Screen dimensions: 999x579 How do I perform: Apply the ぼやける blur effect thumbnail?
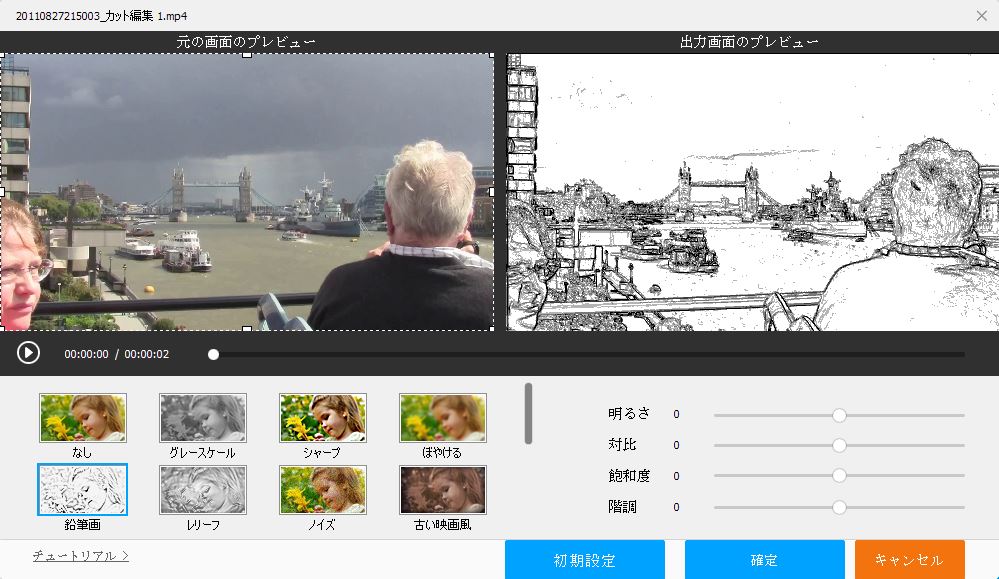(x=442, y=418)
